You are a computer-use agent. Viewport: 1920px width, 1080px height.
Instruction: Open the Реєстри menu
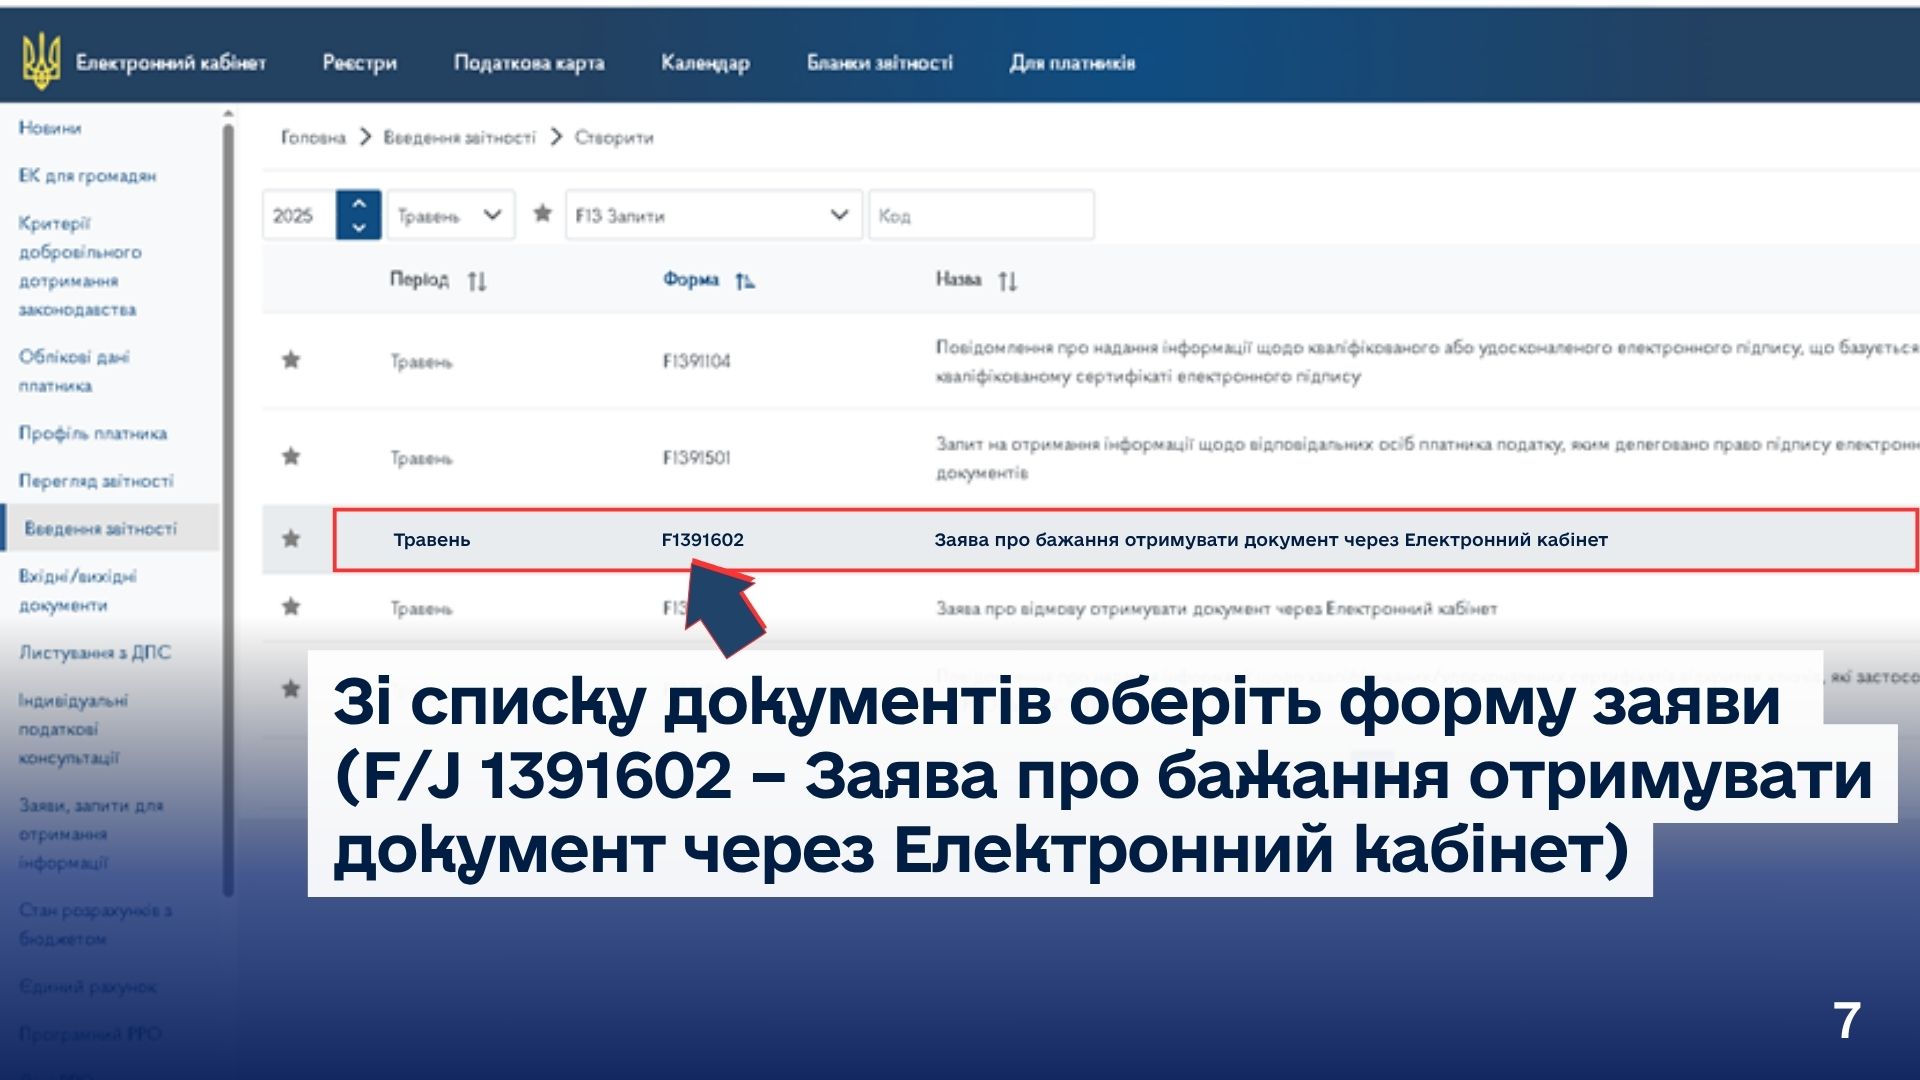[x=360, y=63]
